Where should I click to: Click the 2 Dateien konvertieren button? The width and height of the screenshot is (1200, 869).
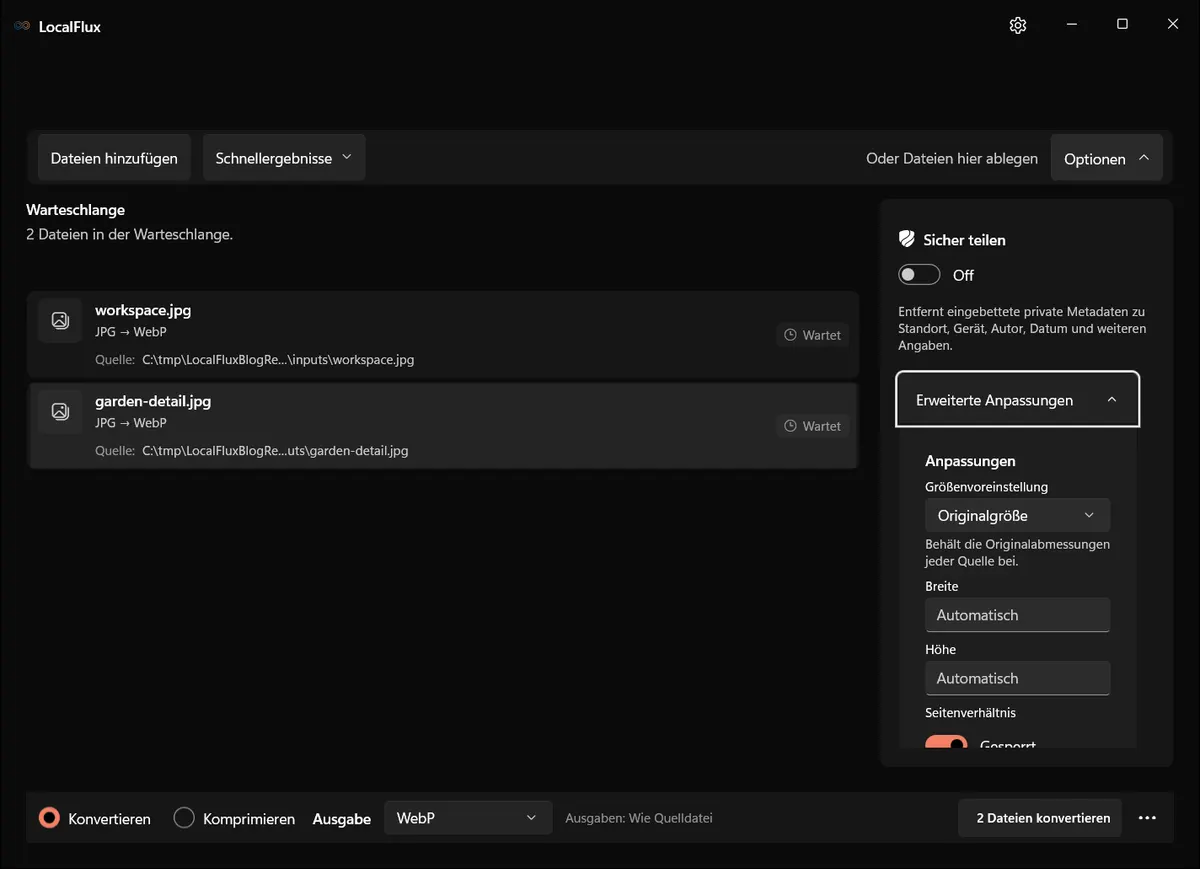point(1040,818)
